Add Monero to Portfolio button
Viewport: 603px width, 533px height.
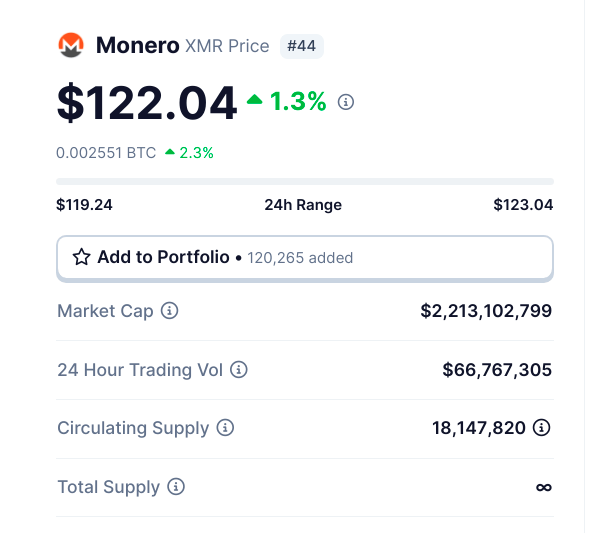pos(305,258)
